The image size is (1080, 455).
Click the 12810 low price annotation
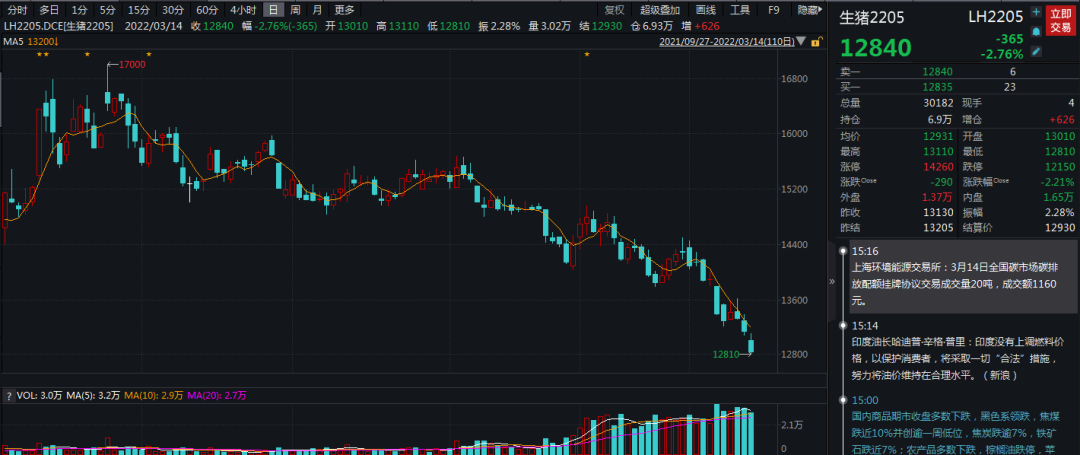pos(726,355)
